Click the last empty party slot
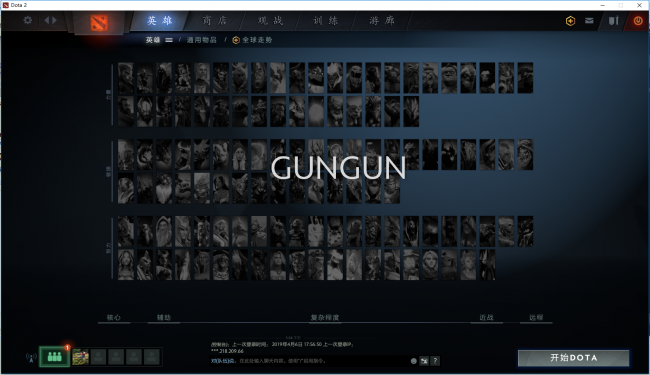 (152, 357)
